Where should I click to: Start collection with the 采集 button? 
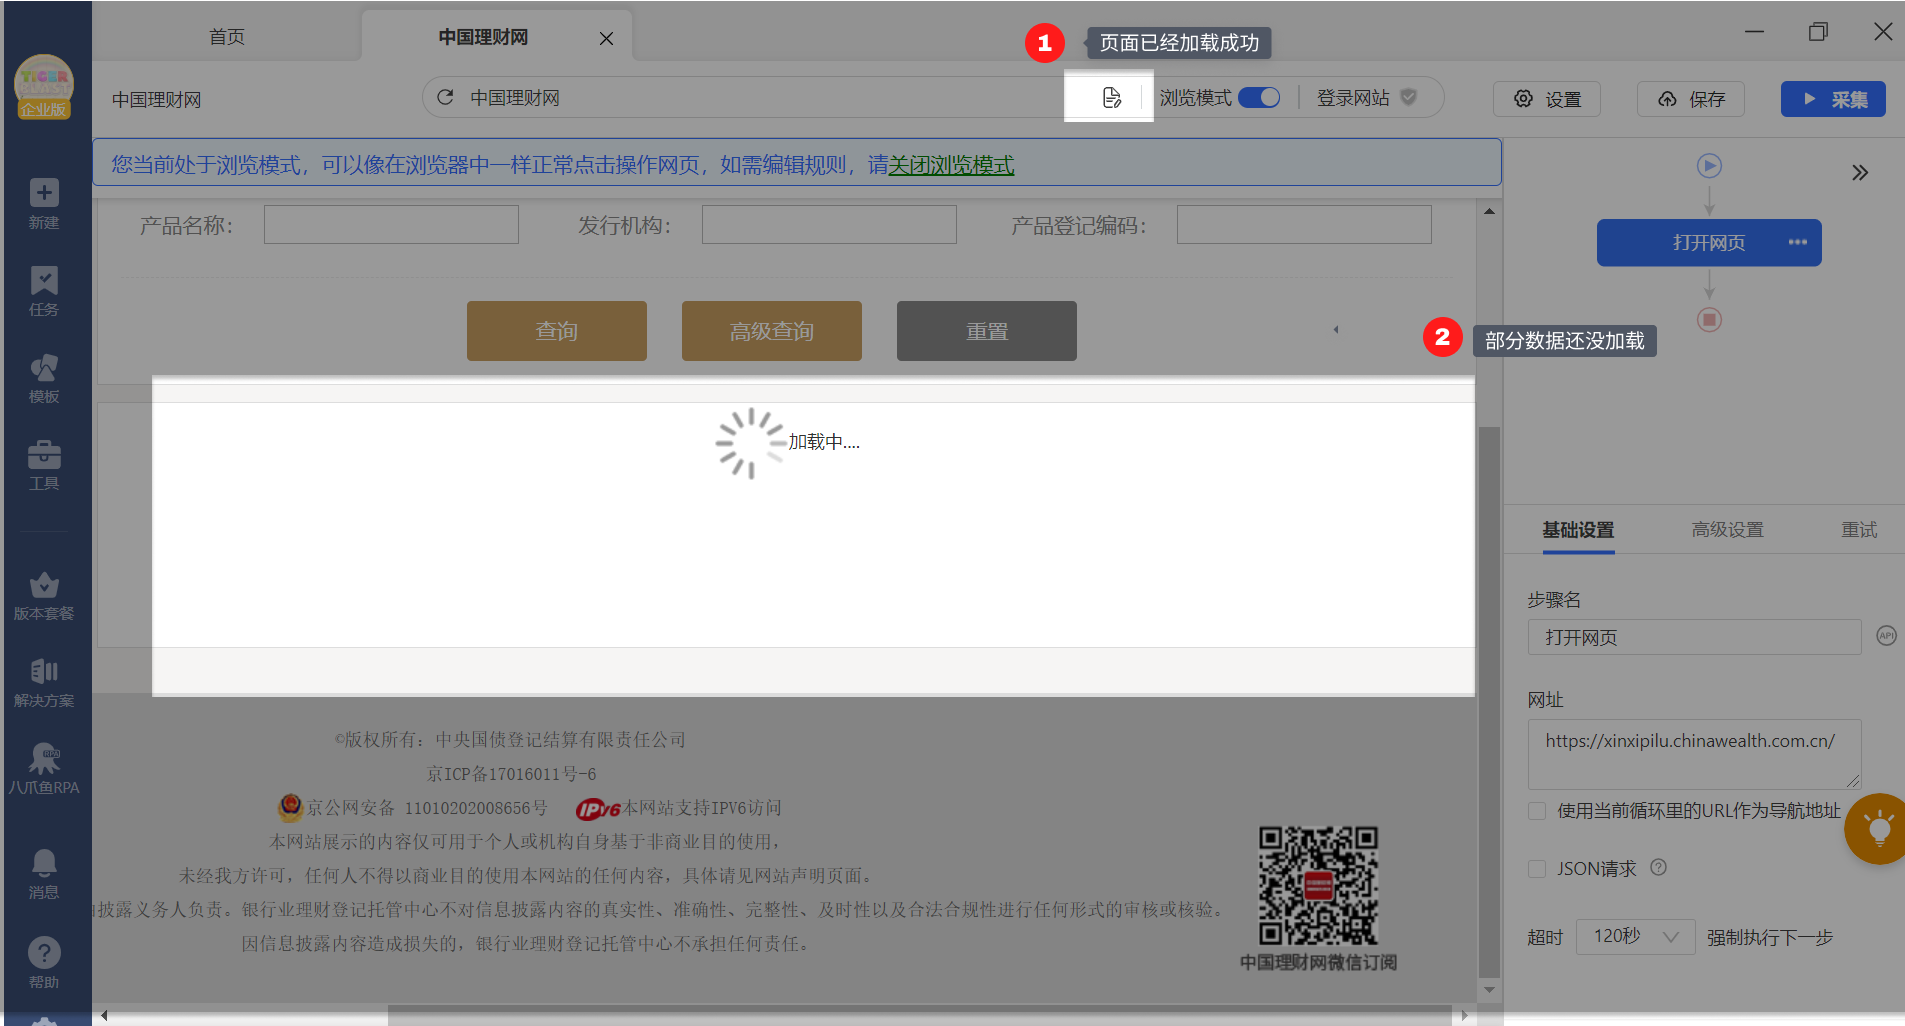1833,99
